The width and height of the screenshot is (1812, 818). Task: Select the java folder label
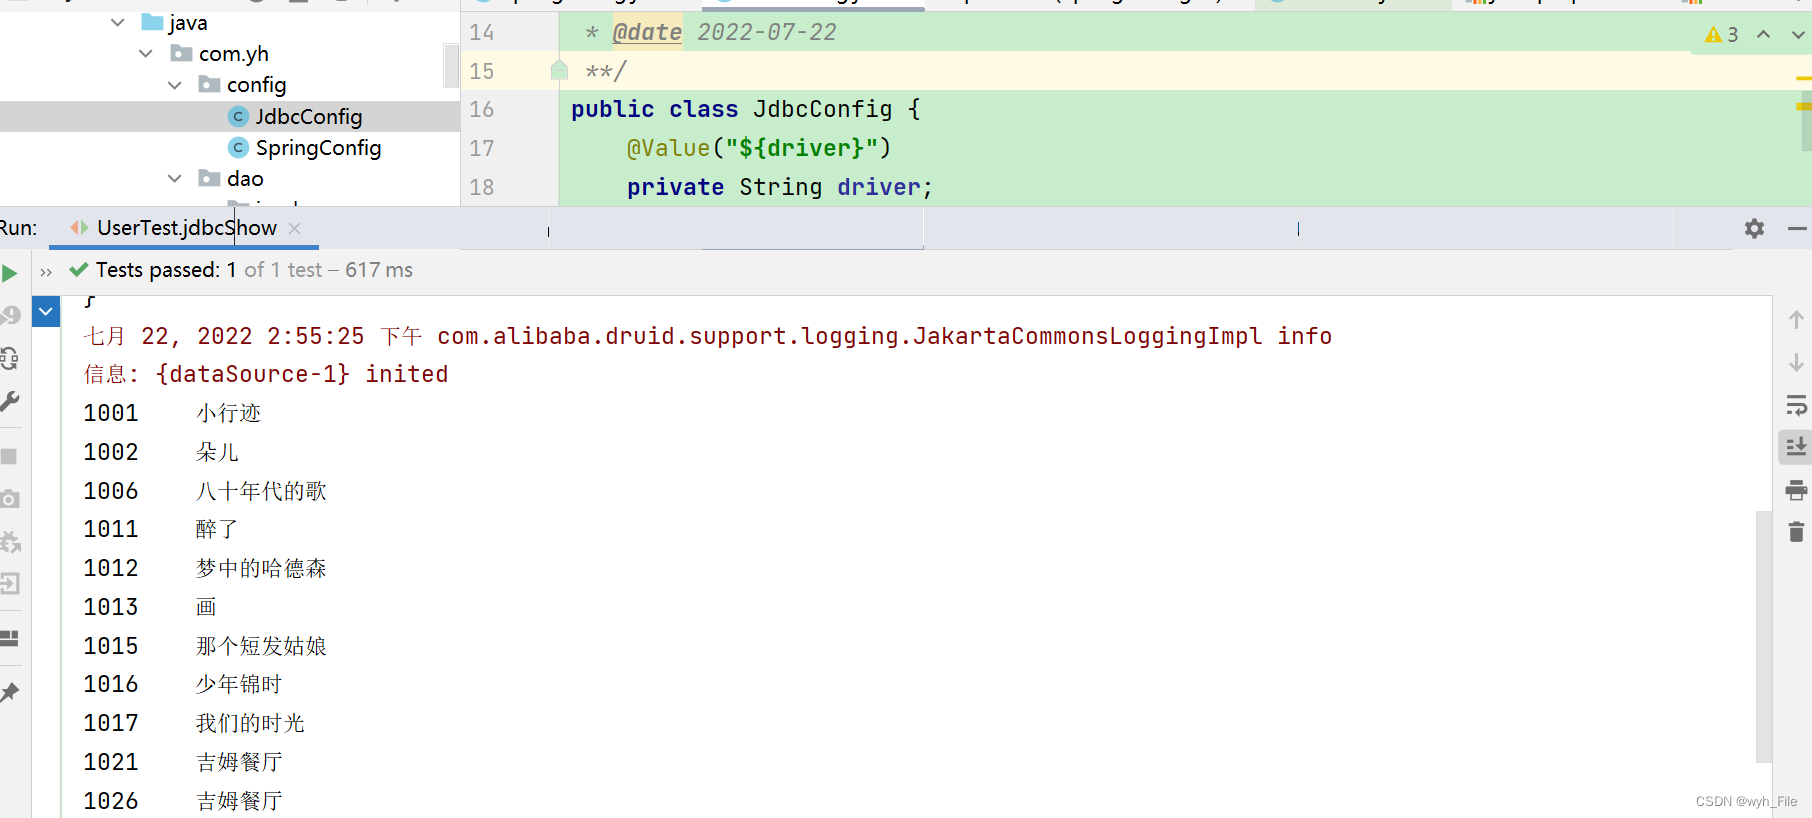pyautogui.click(x=188, y=22)
